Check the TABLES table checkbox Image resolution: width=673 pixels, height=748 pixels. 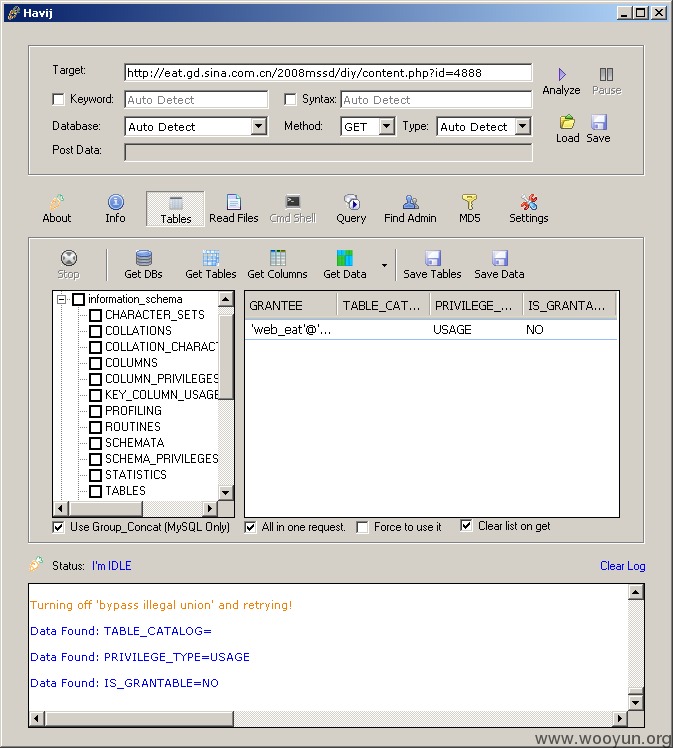pos(95,491)
